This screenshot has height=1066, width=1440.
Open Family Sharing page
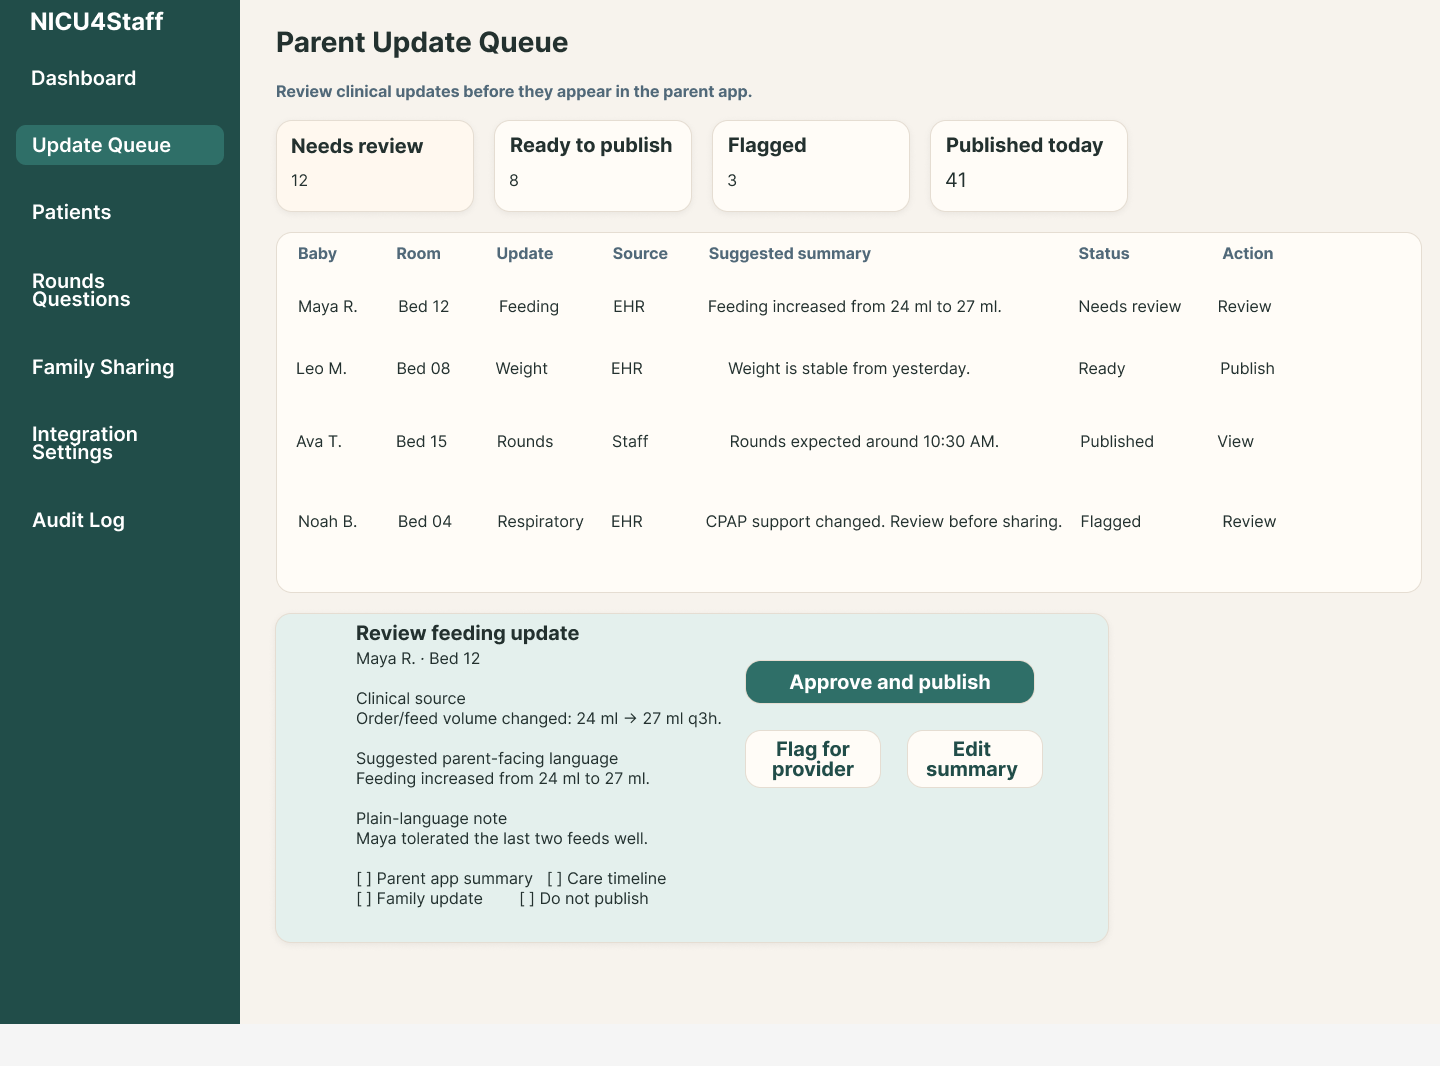click(x=103, y=367)
